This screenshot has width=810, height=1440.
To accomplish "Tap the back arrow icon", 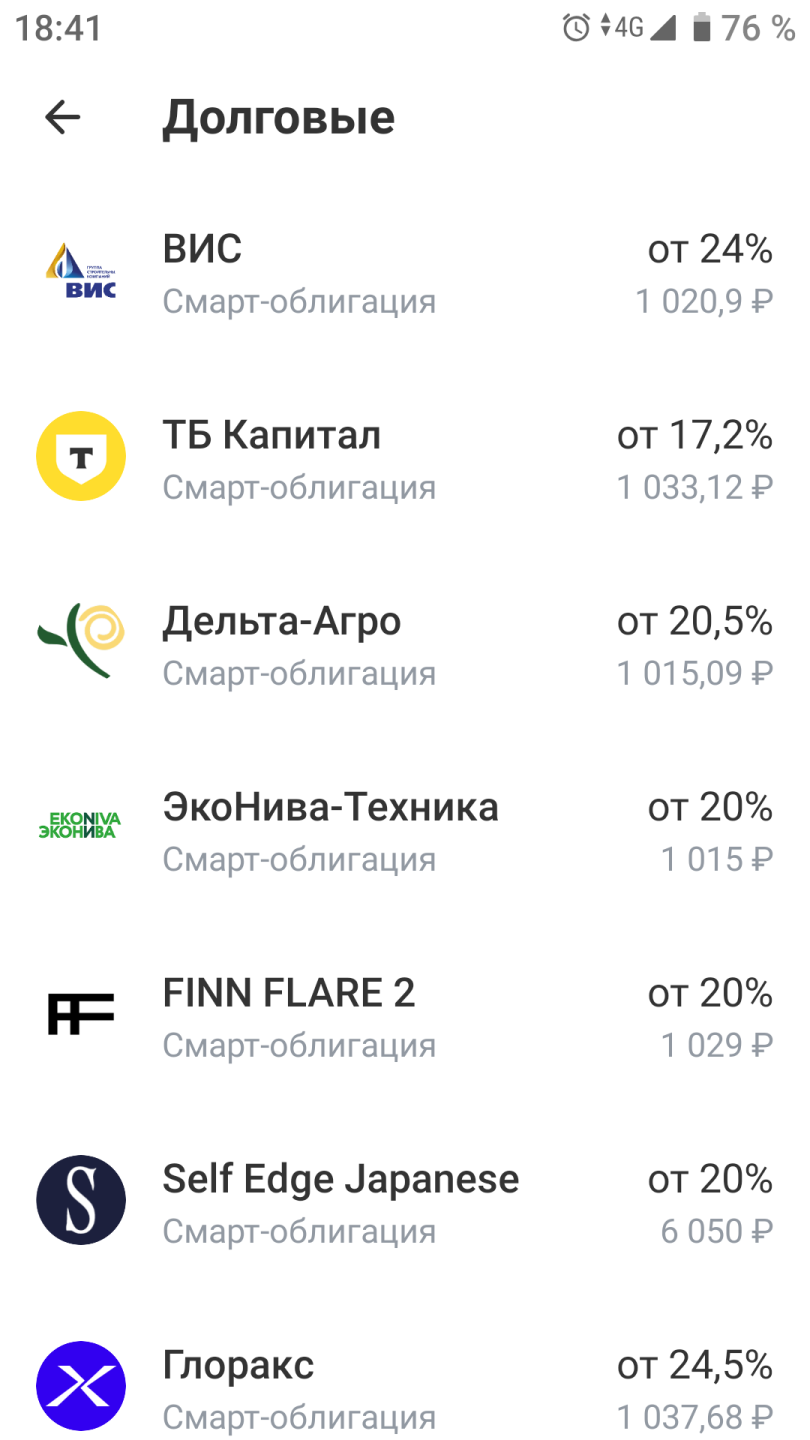I will [x=62, y=118].
